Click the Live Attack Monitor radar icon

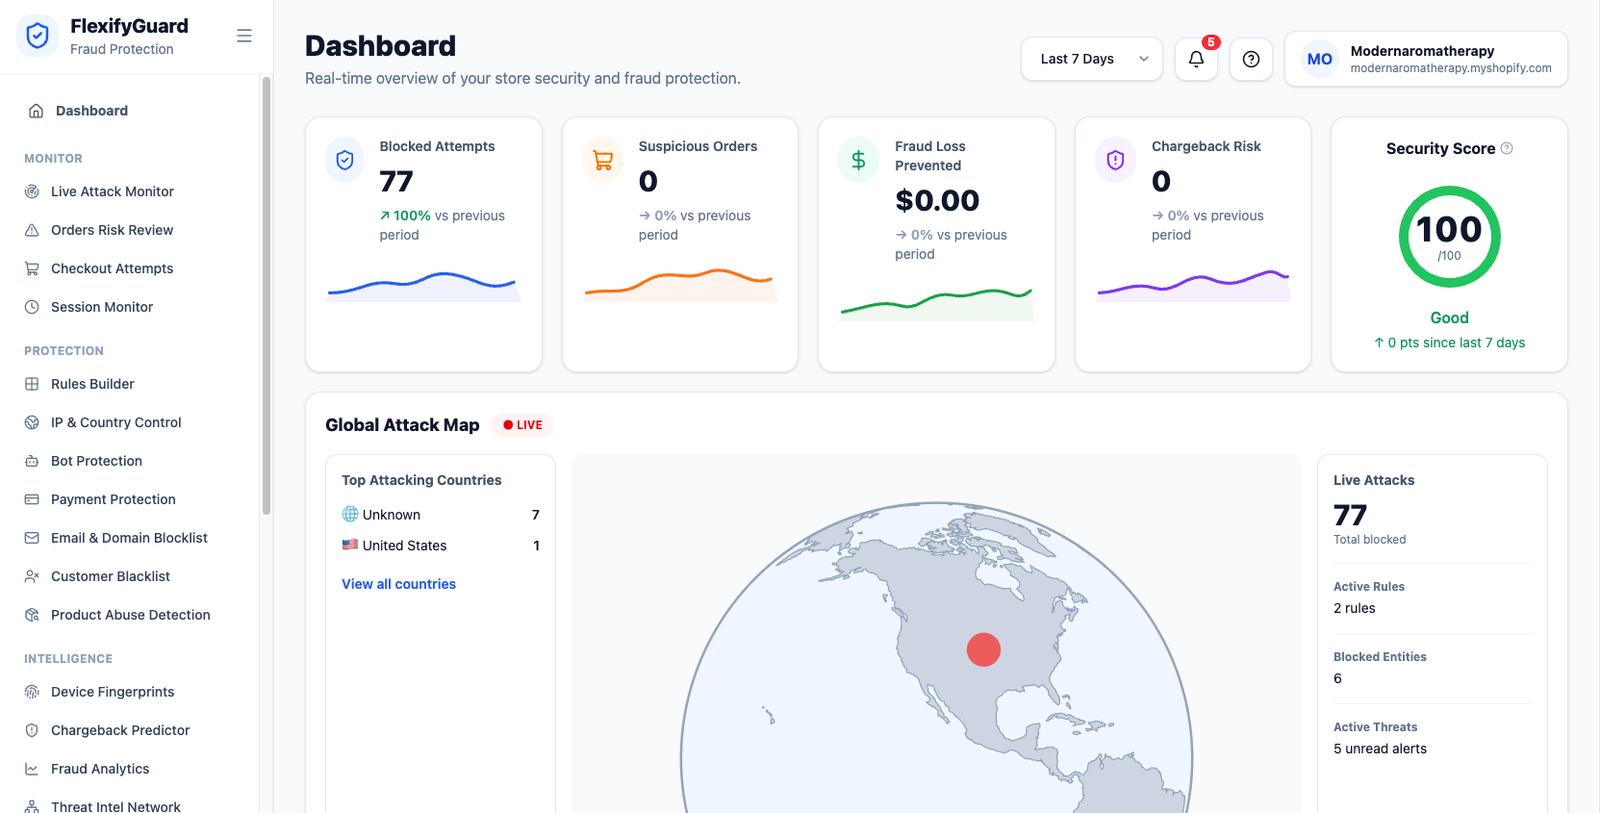pyautogui.click(x=32, y=191)
